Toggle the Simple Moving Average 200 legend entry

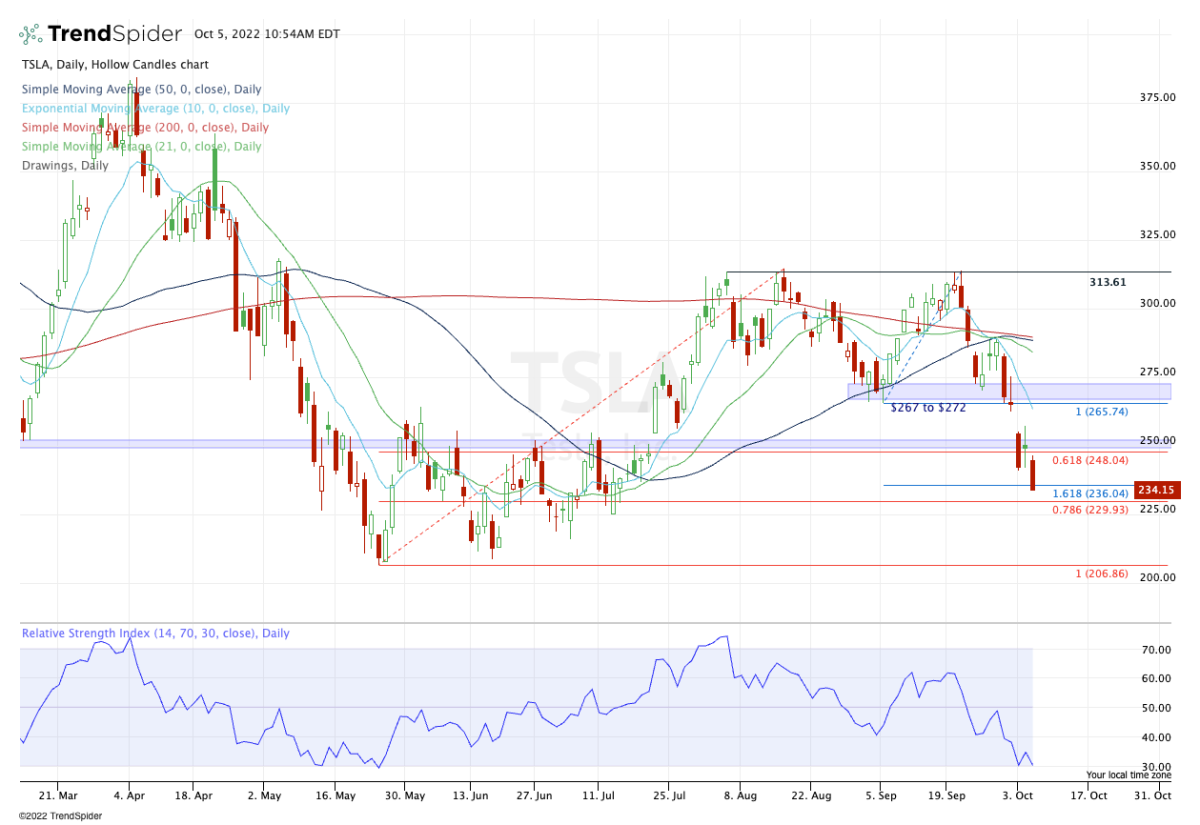click(146, 127)
